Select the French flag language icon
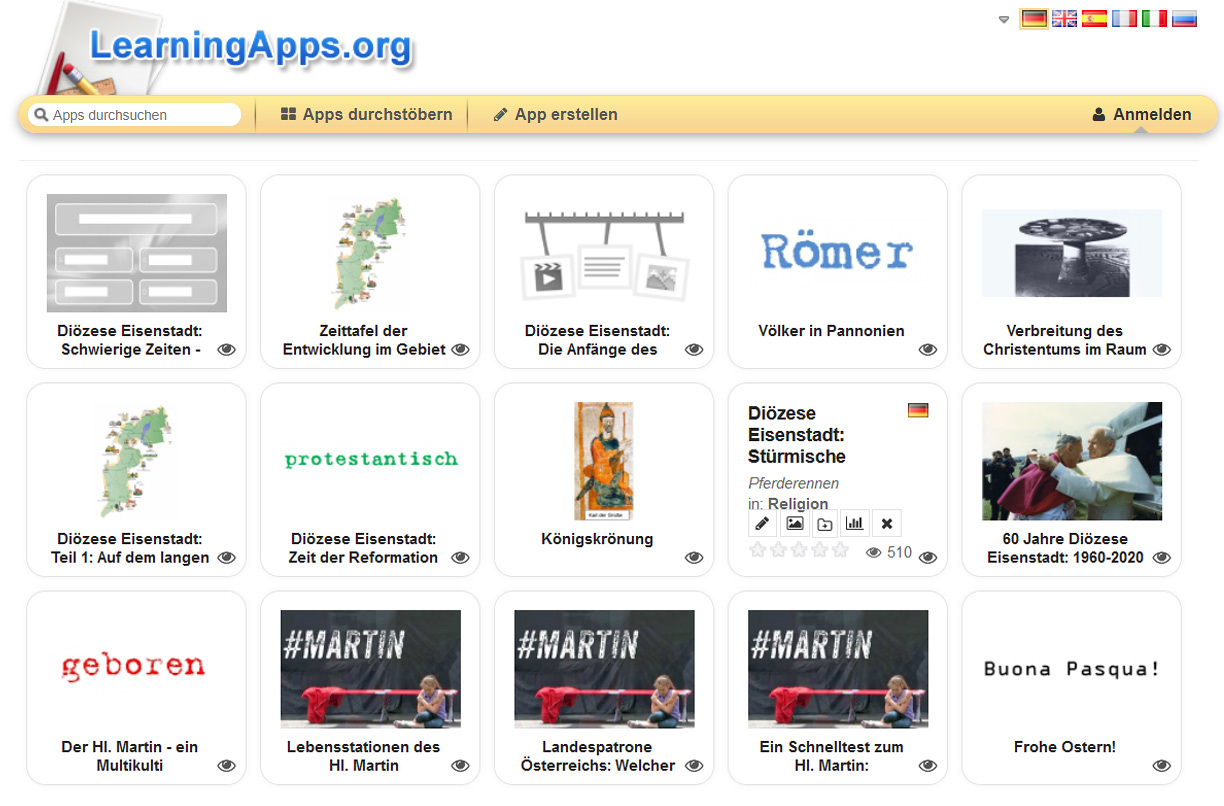 (x=1124, y=18)
